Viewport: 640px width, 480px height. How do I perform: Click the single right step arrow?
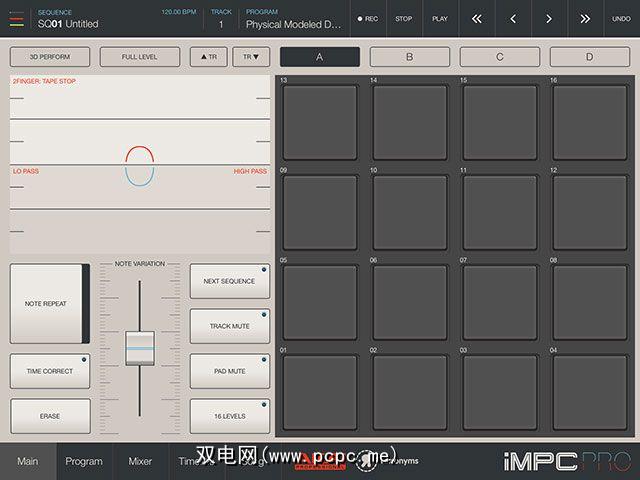coord(548,18)
